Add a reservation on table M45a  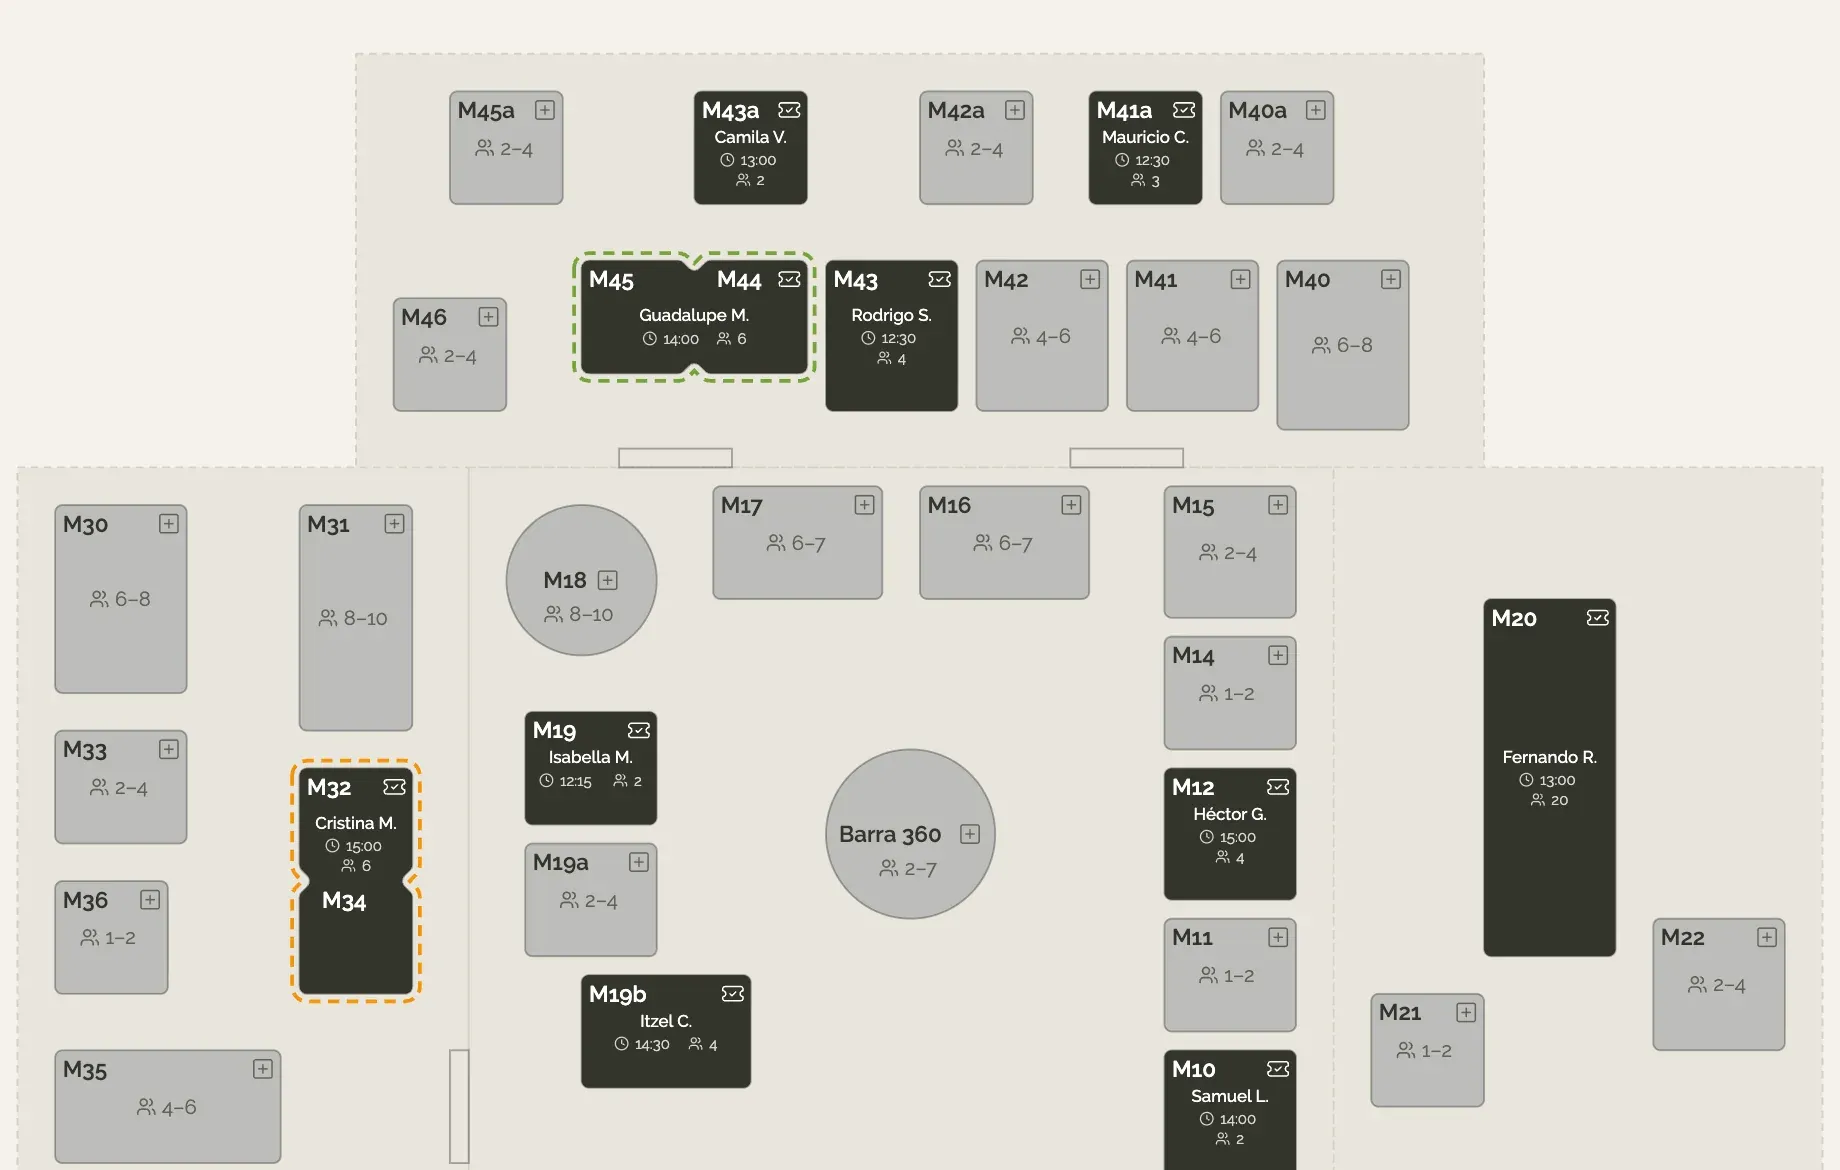[x=545, y=110]
